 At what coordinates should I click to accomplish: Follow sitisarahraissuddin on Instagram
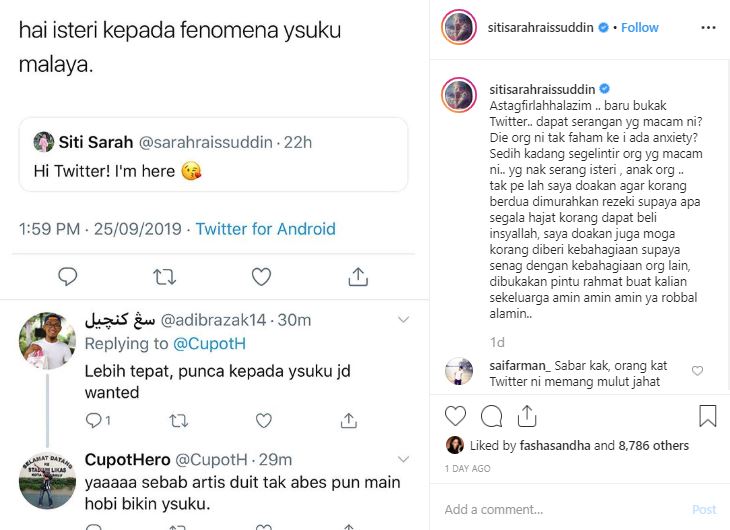click(x=640, y=28)
